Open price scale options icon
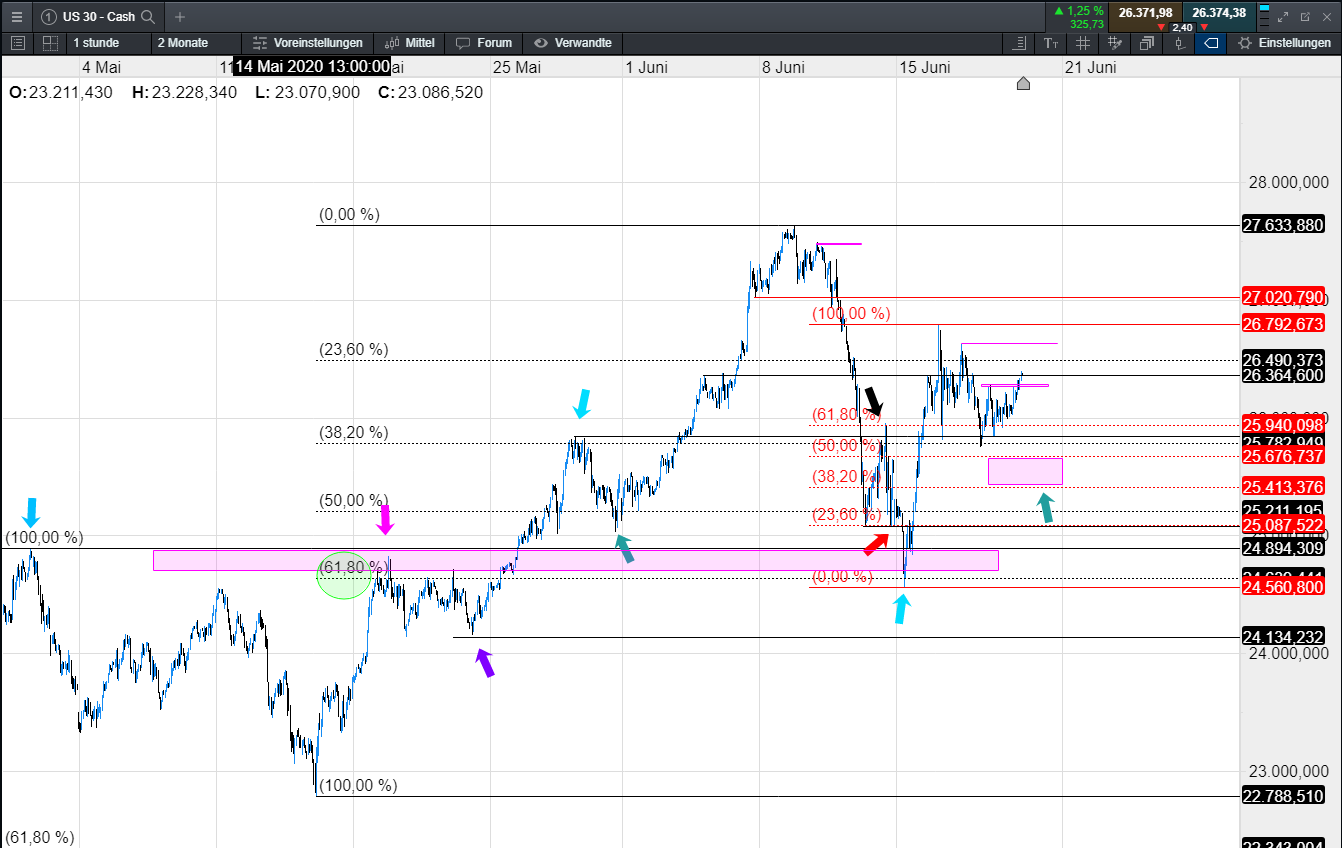 click(1020, 43)
